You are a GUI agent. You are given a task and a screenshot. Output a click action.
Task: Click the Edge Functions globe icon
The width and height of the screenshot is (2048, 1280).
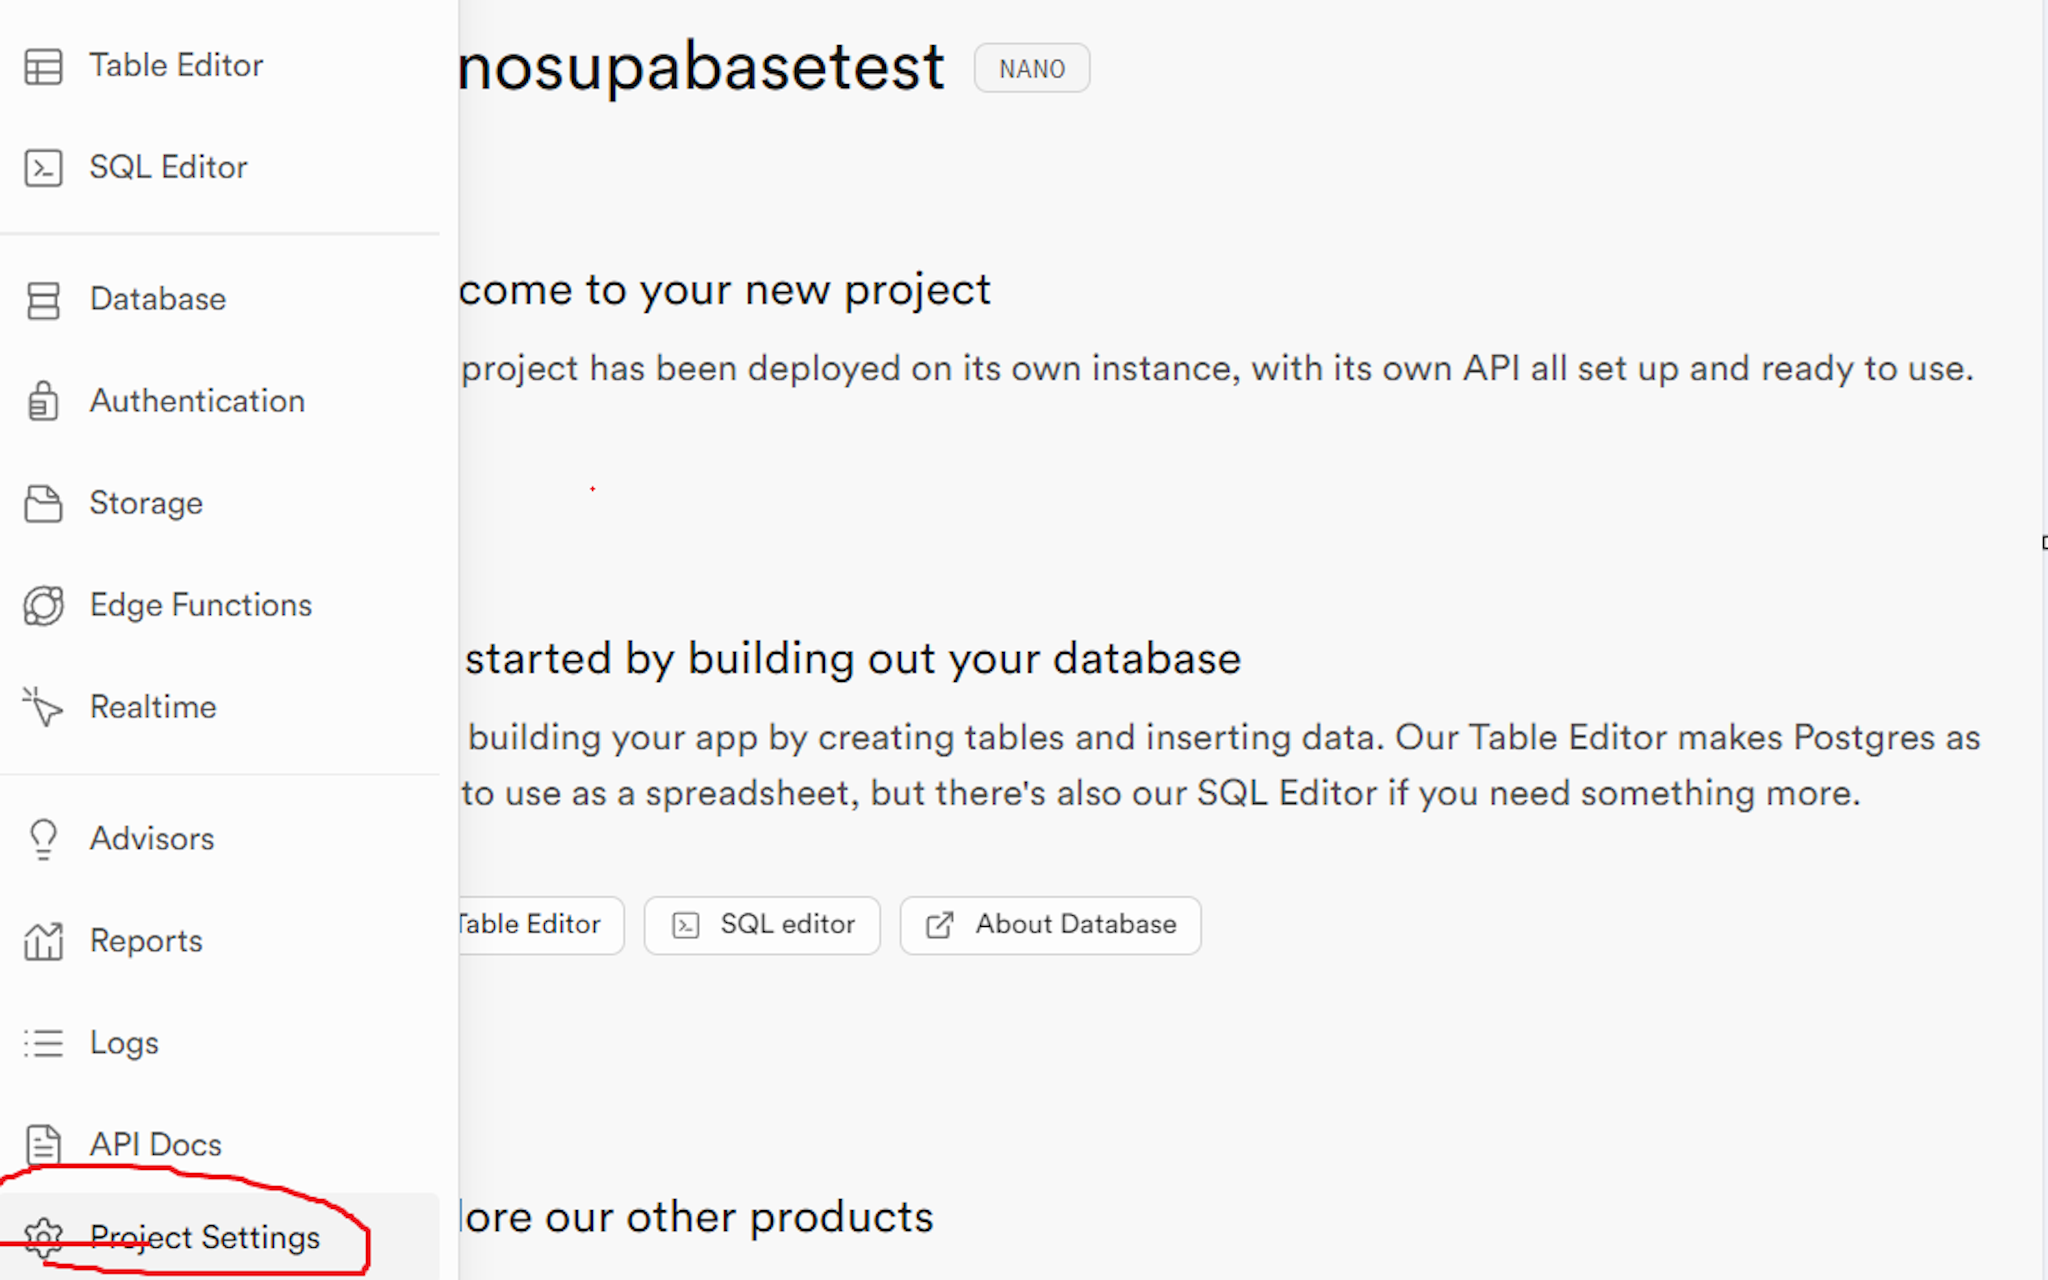[x=43, y=606]
